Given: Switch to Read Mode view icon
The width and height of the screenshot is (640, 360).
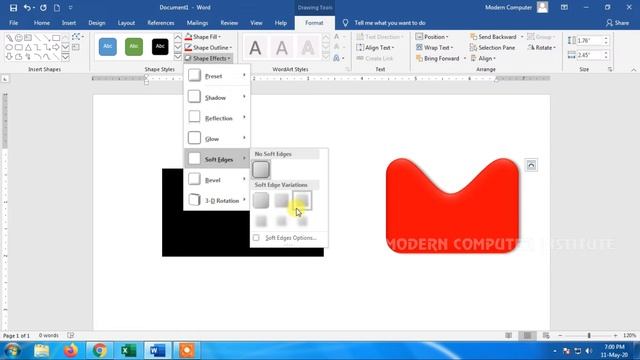Looking at the screenshot, I should point(509,335).
